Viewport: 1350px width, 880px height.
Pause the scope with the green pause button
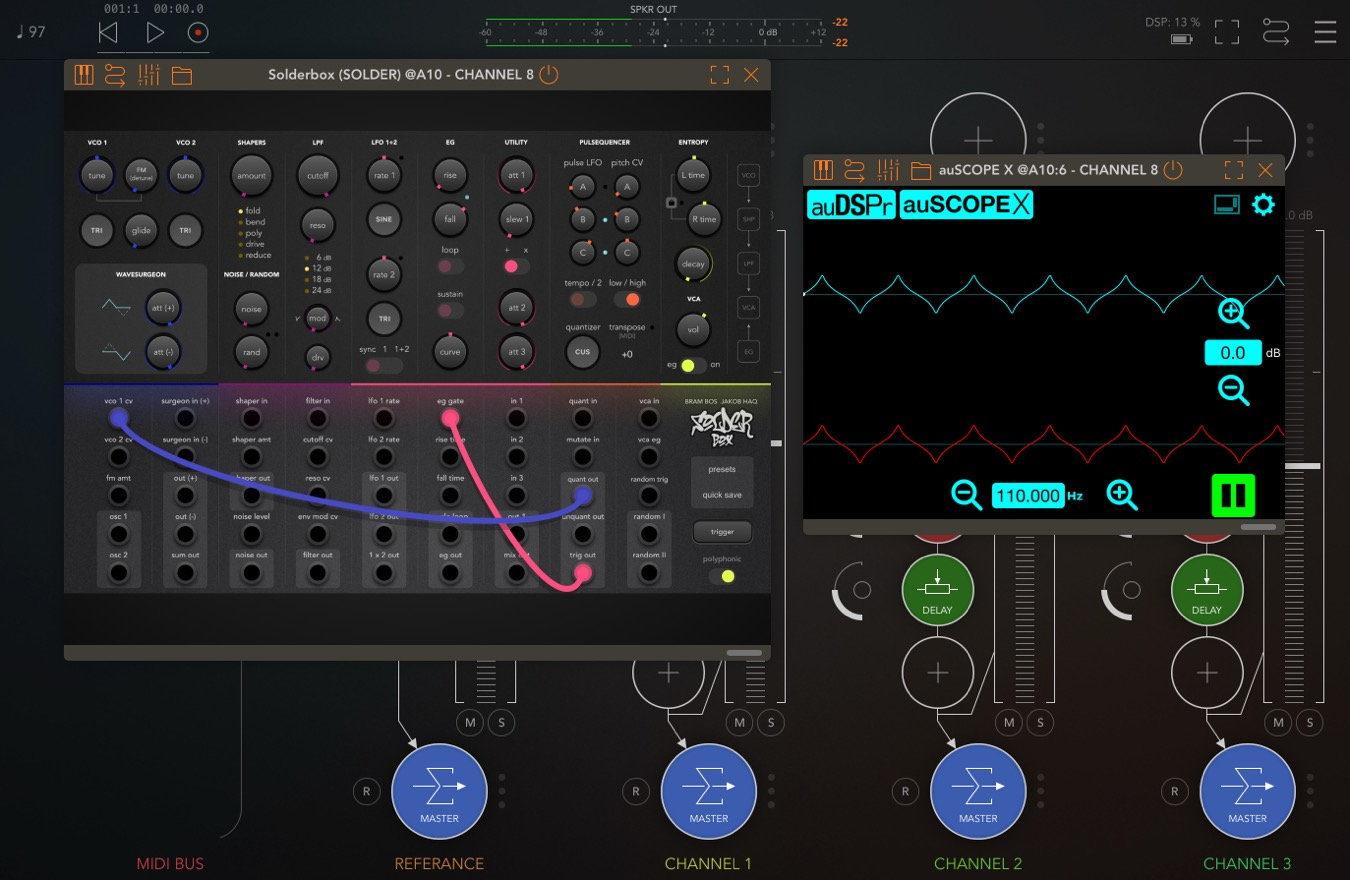pyautogui.click(x=1233, y=495)
